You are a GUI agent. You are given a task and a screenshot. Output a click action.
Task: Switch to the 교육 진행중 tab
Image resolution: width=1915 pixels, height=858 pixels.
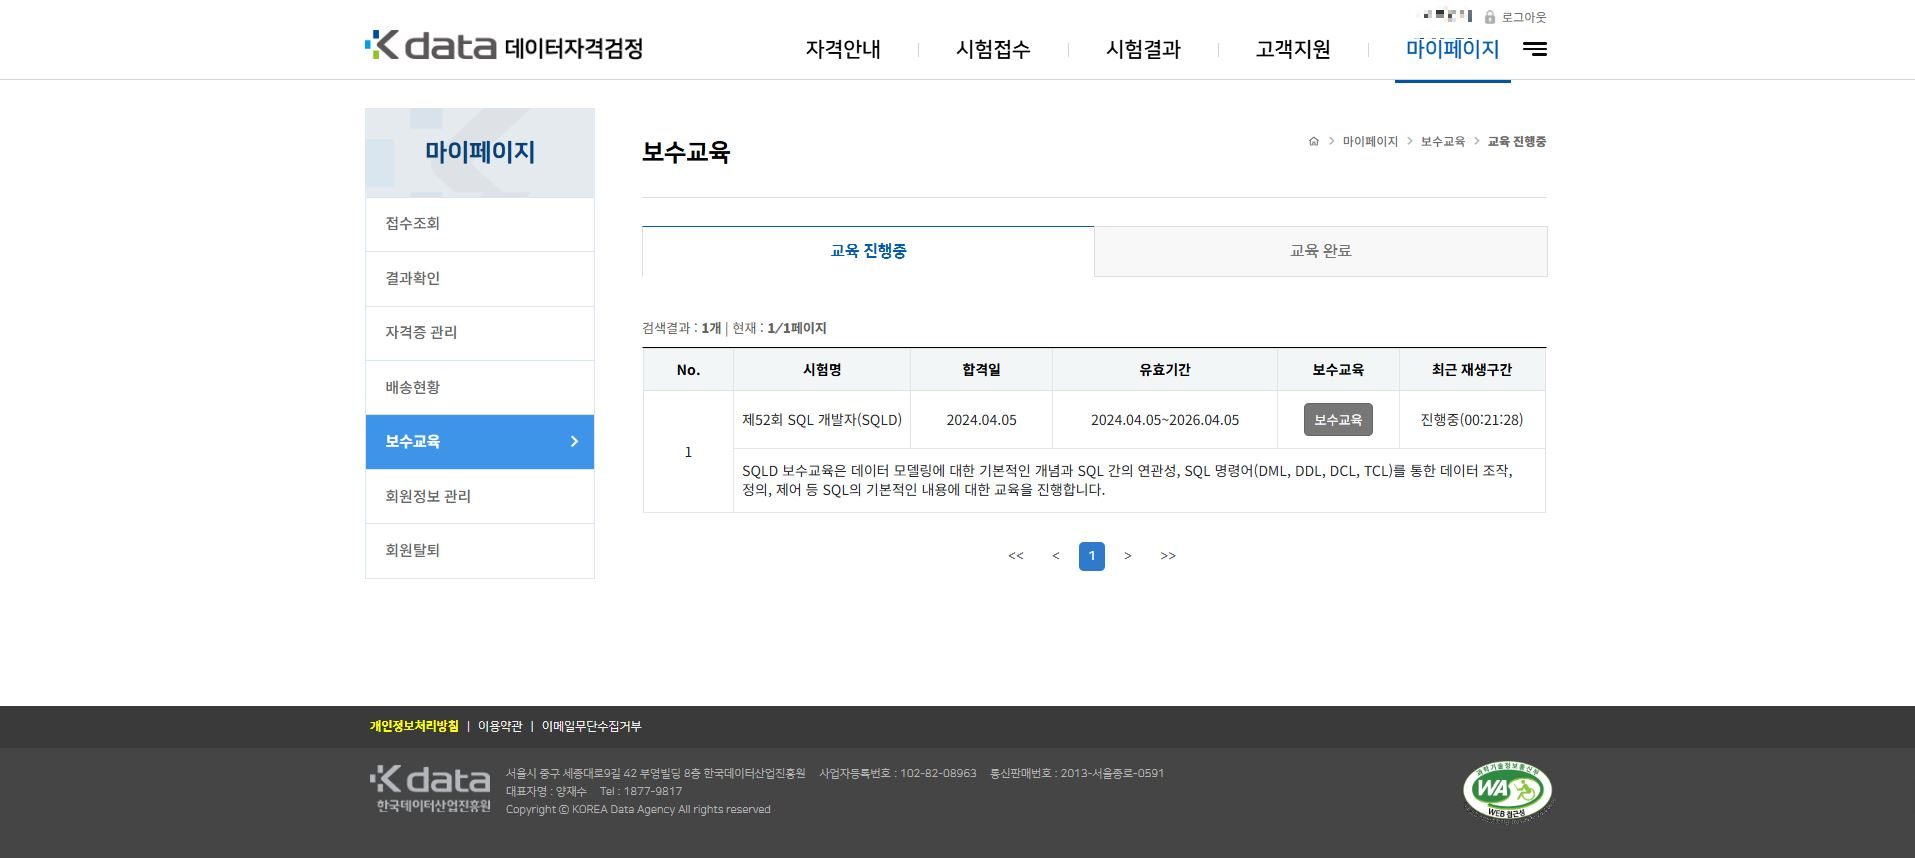(868, 251)
